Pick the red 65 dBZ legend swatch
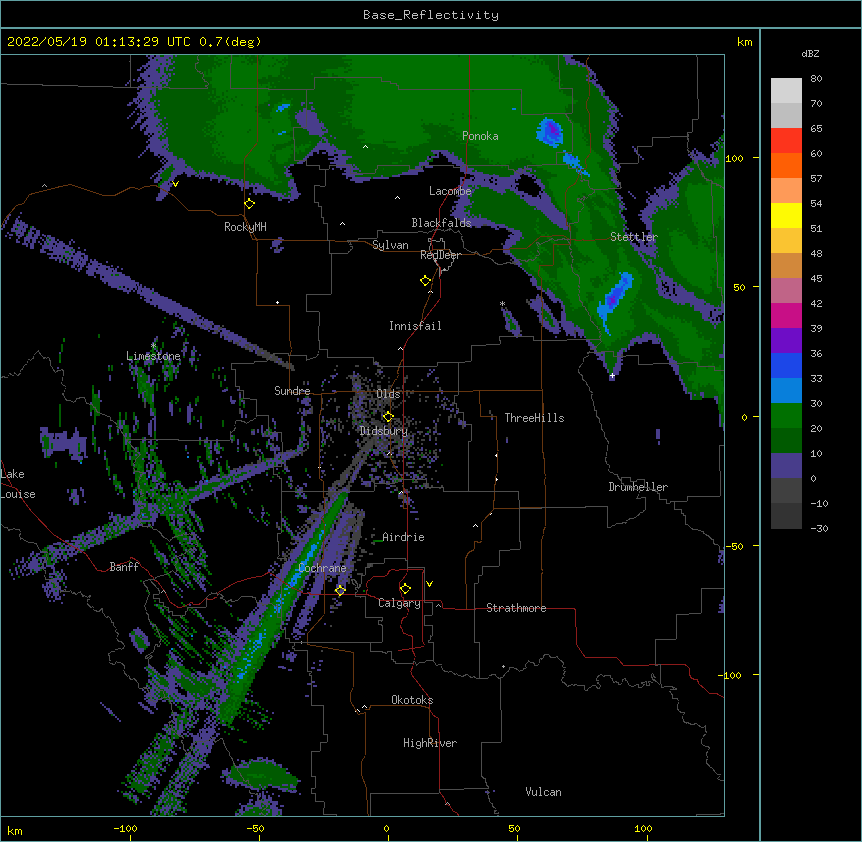Screen dimensions: 862x842 pyautogui.click(x=786, y=140)
